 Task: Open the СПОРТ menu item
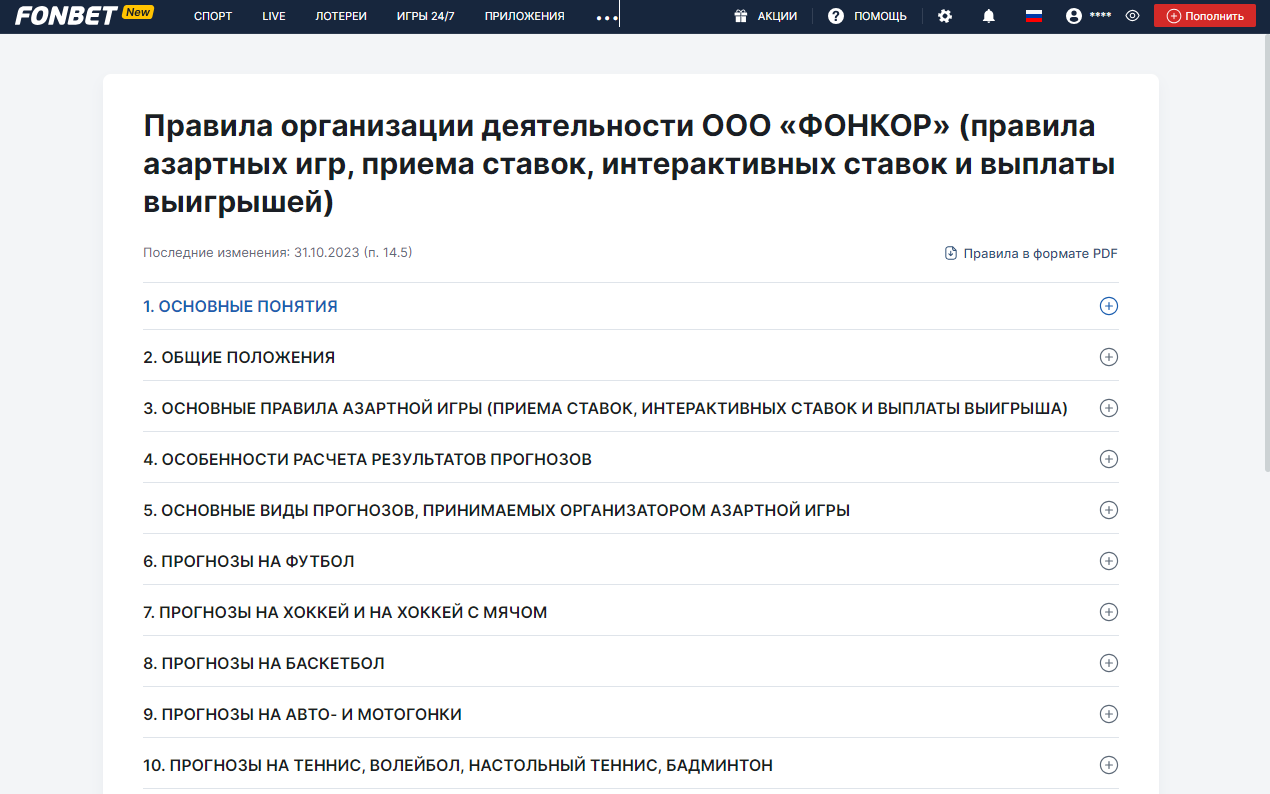point(213,16)
